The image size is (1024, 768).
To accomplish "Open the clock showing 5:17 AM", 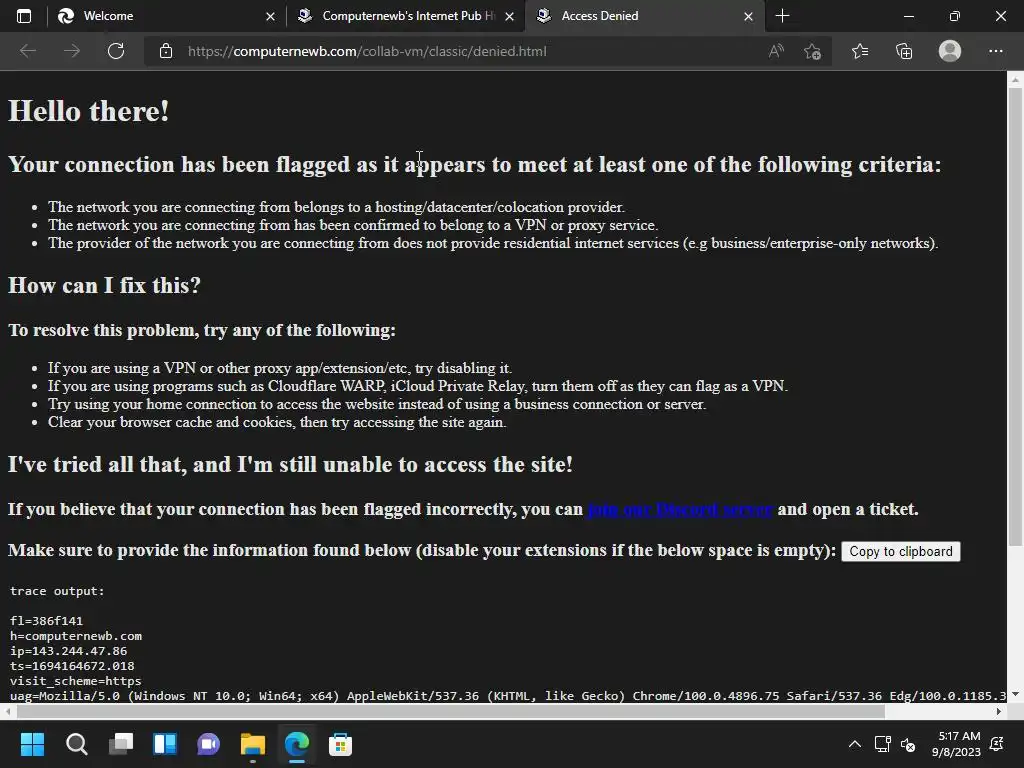I will point(957,744).
